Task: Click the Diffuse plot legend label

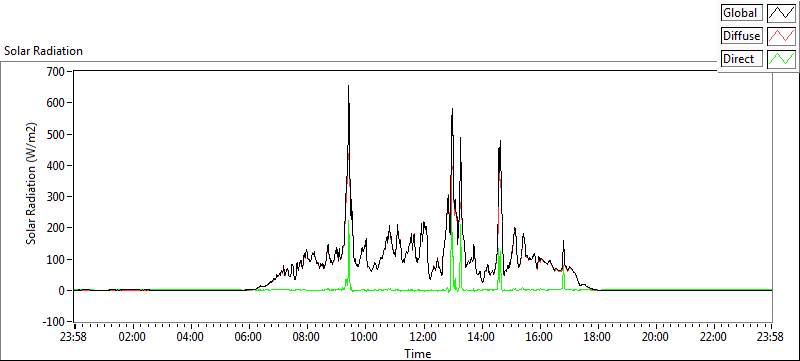Action: (742, 36)
